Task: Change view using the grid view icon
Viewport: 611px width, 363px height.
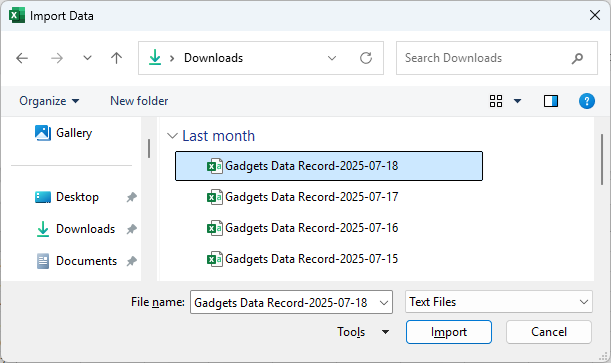Action: (496, 101)
